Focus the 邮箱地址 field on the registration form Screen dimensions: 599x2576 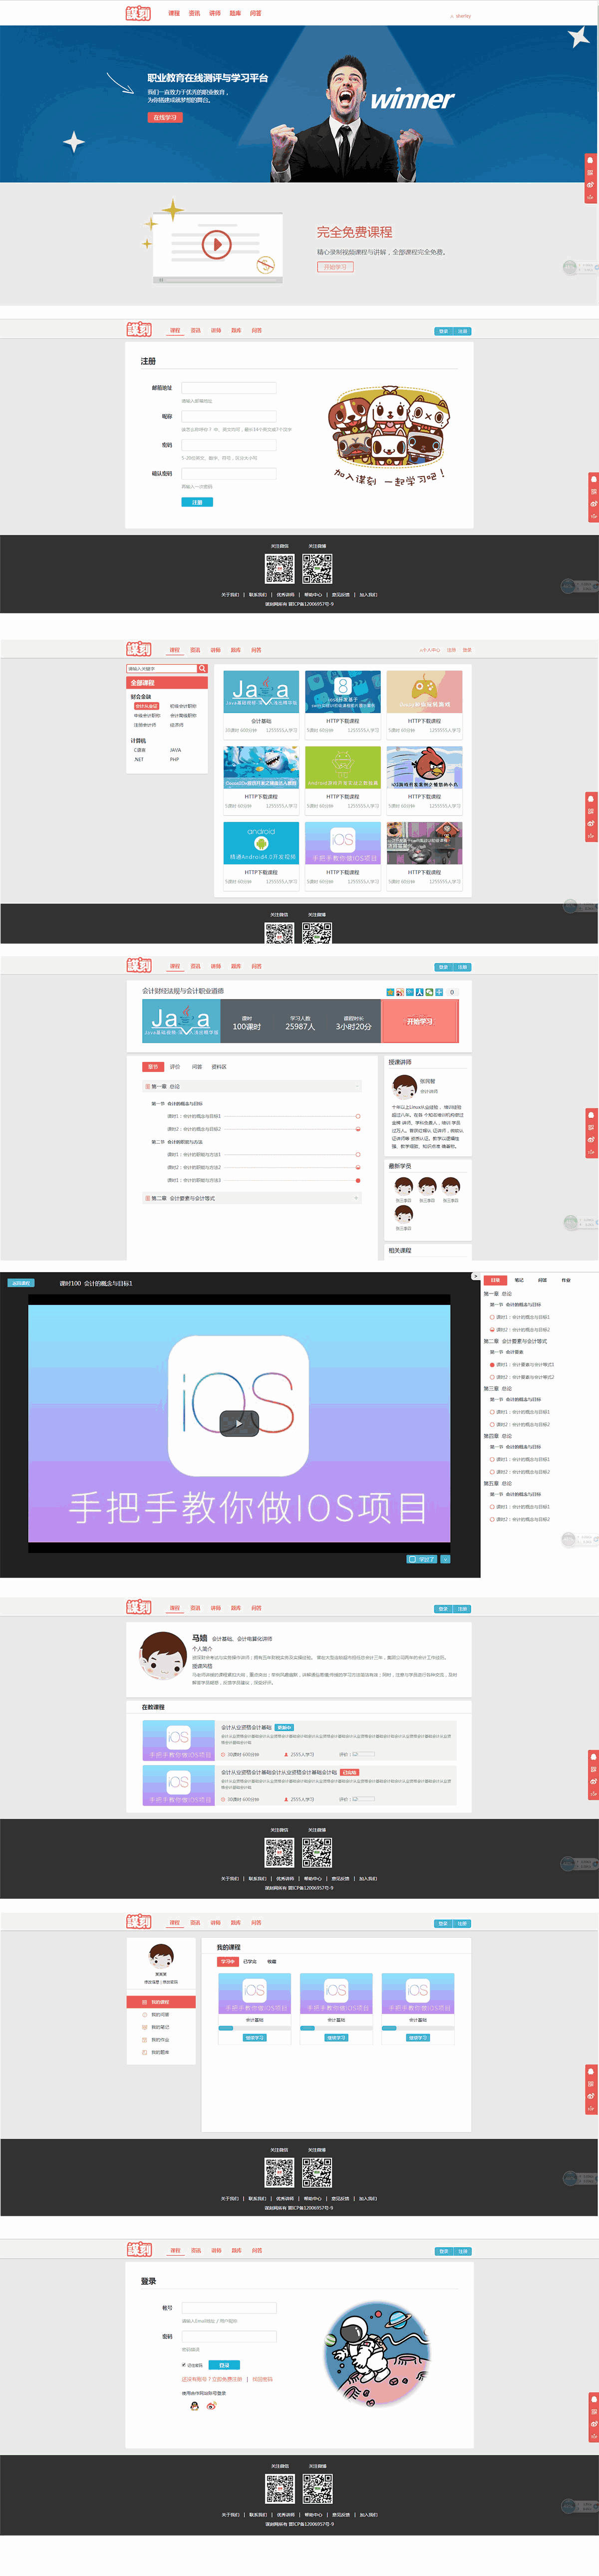tap(228, 388)
